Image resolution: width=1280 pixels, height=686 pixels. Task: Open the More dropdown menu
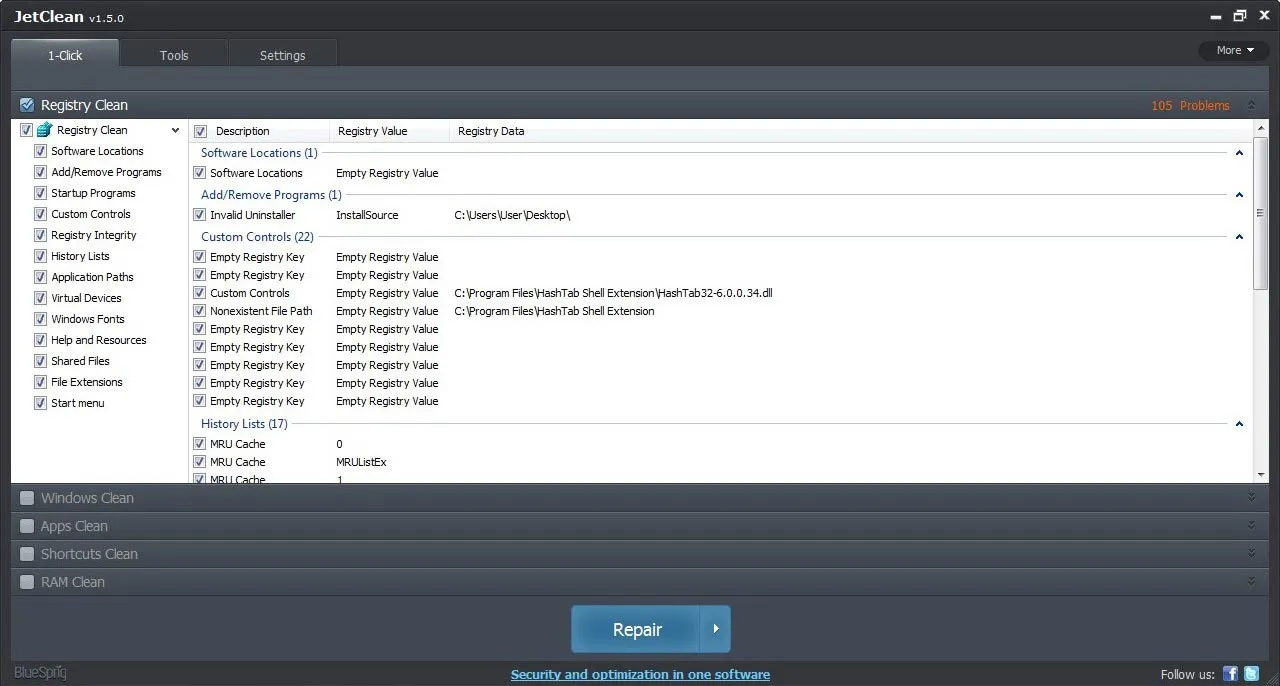click(1233, 50)
